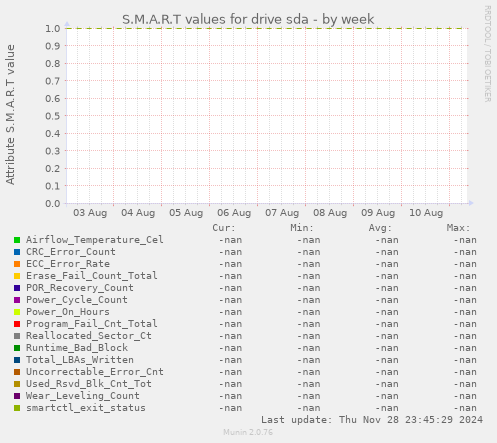
Task: Select the Power_Cycle_Count legend label
Action: [77, 300]
